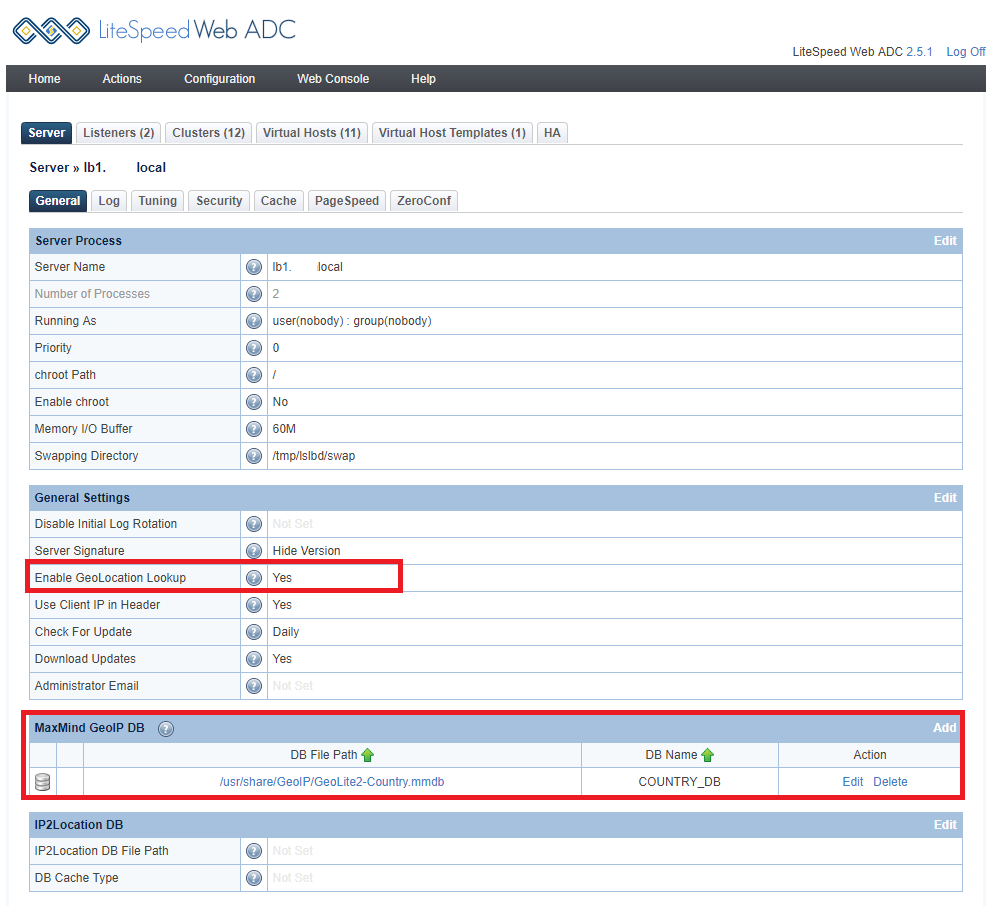
Task: Click help icon beside Server Name
Action: (x=254, y=267)
